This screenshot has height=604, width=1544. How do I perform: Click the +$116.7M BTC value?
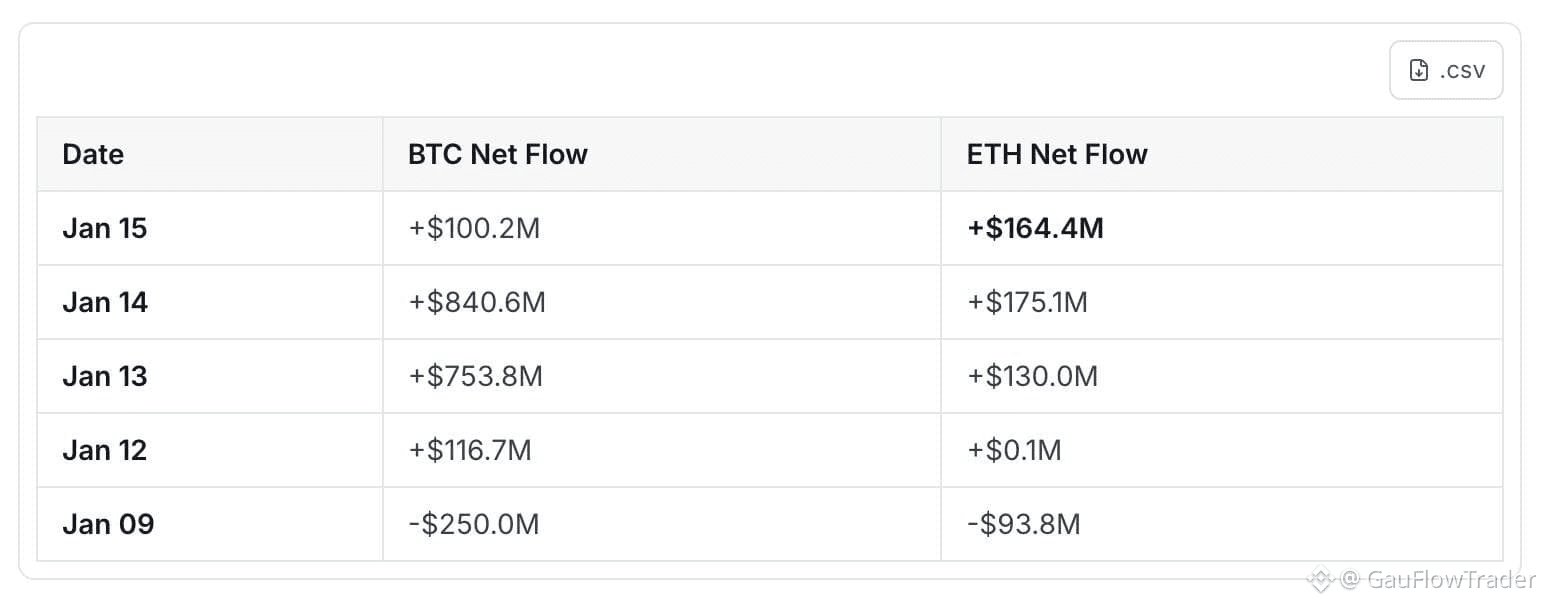[469, 450]
